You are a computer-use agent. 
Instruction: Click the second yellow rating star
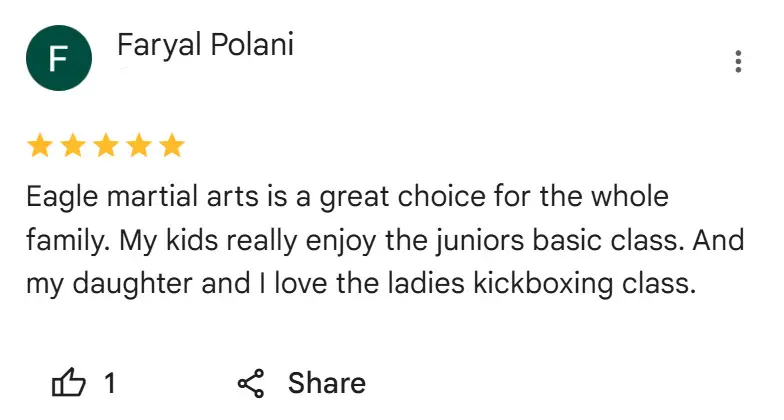(x=73, y=146)
